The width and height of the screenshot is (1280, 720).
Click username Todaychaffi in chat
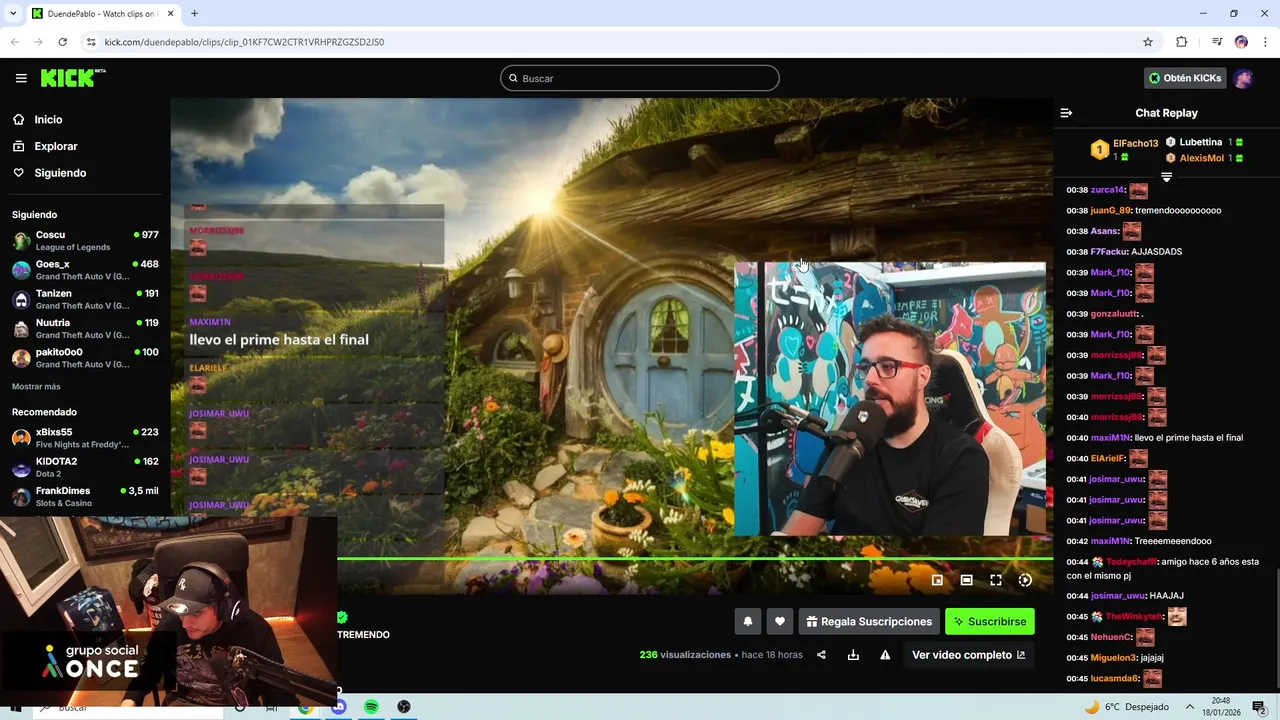coord(1131,562)
